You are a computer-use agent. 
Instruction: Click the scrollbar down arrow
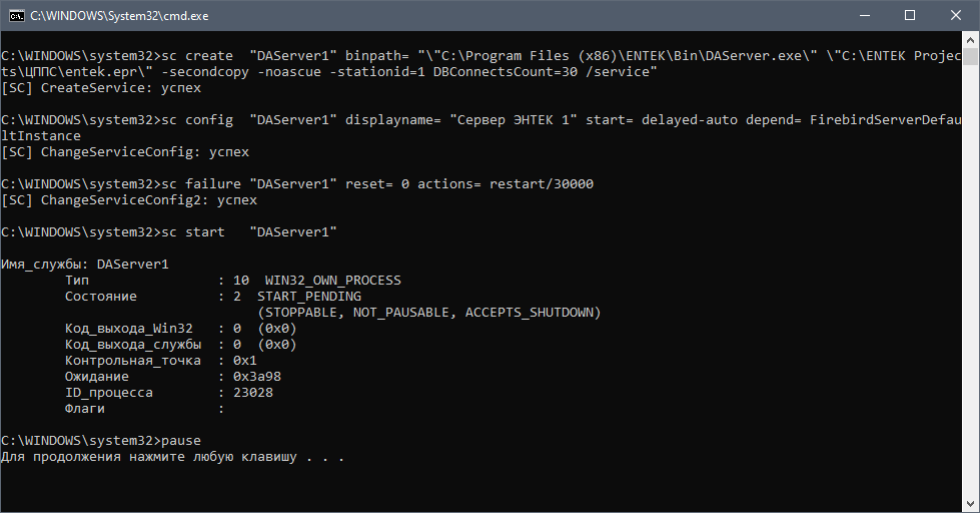pos(971,504)
